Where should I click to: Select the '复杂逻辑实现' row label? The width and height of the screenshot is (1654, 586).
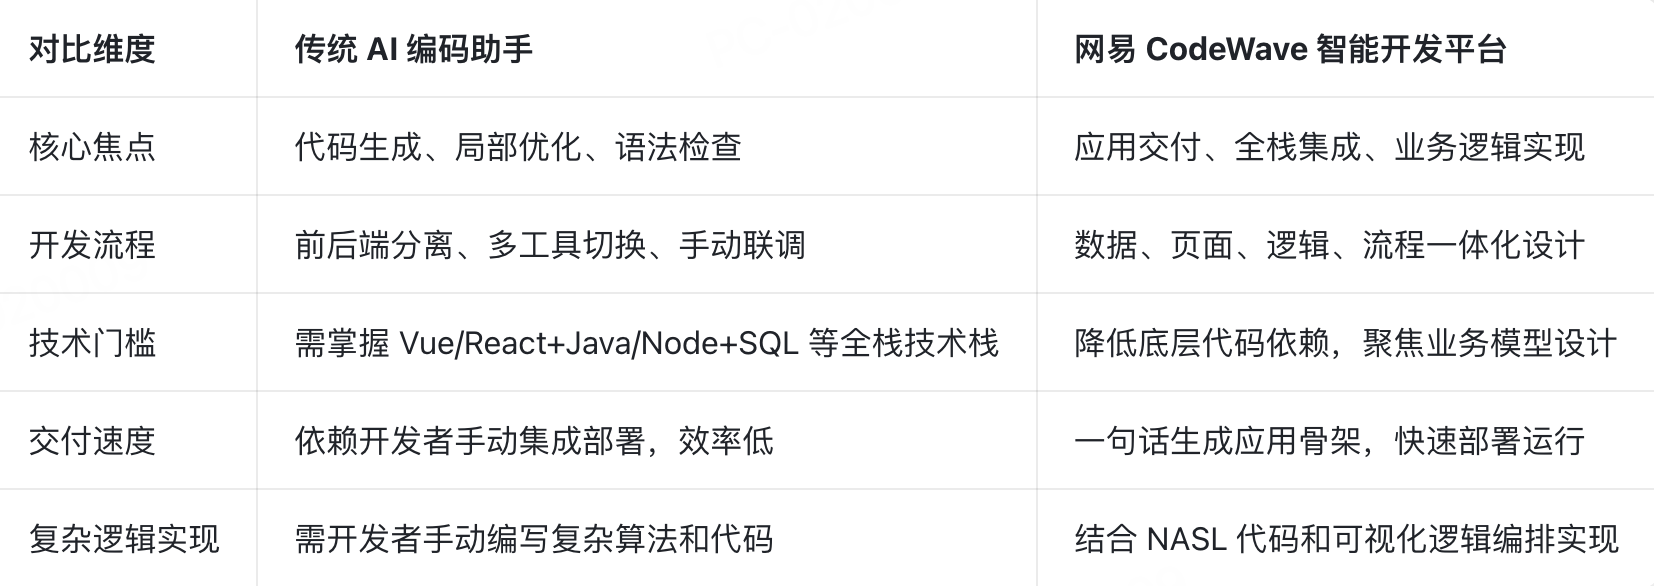coord(124,539)
